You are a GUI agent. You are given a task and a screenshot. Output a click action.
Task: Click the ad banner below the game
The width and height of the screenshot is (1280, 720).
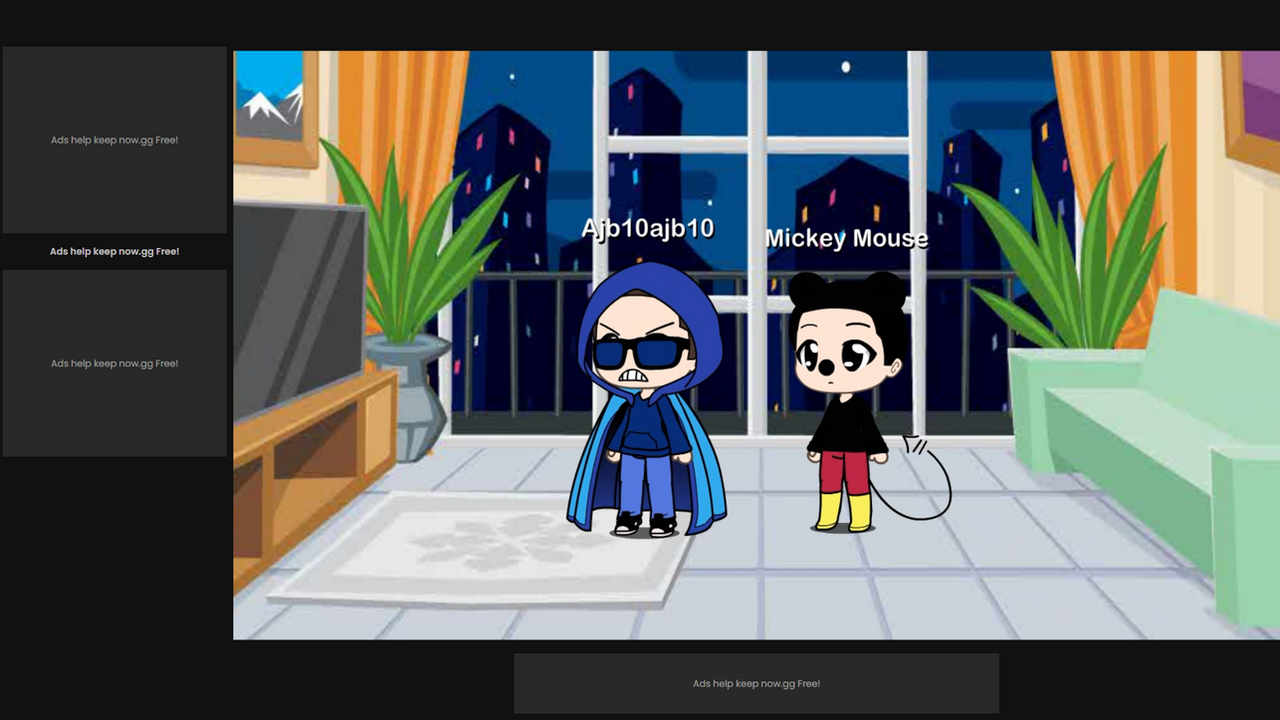[x=756, y=684]
